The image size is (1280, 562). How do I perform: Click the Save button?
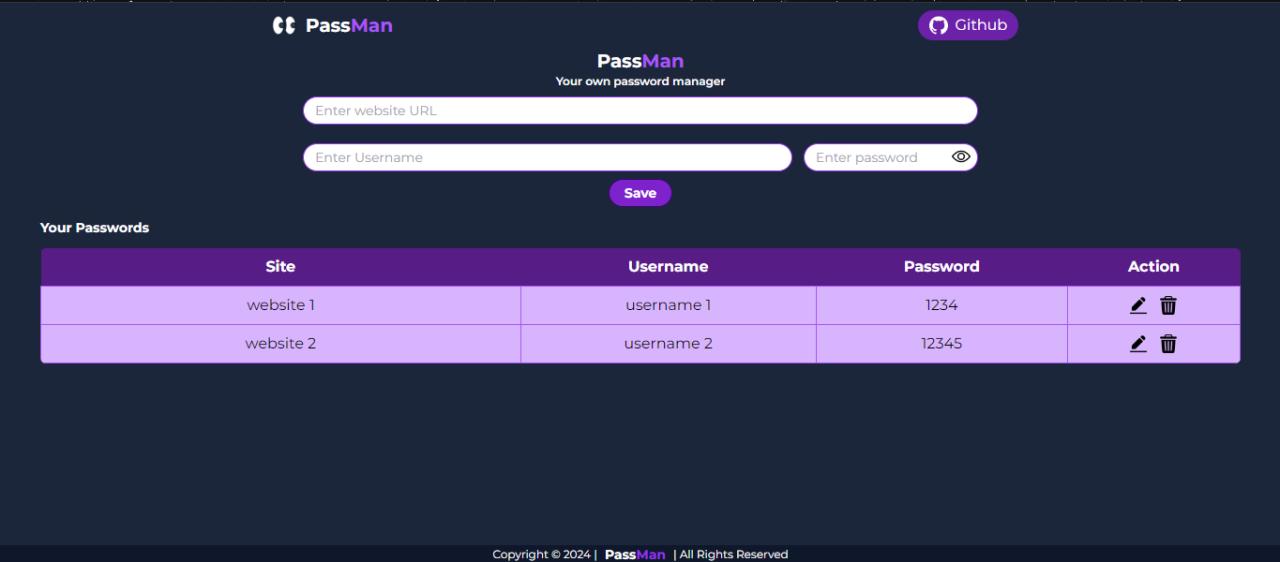coord(640,193)
